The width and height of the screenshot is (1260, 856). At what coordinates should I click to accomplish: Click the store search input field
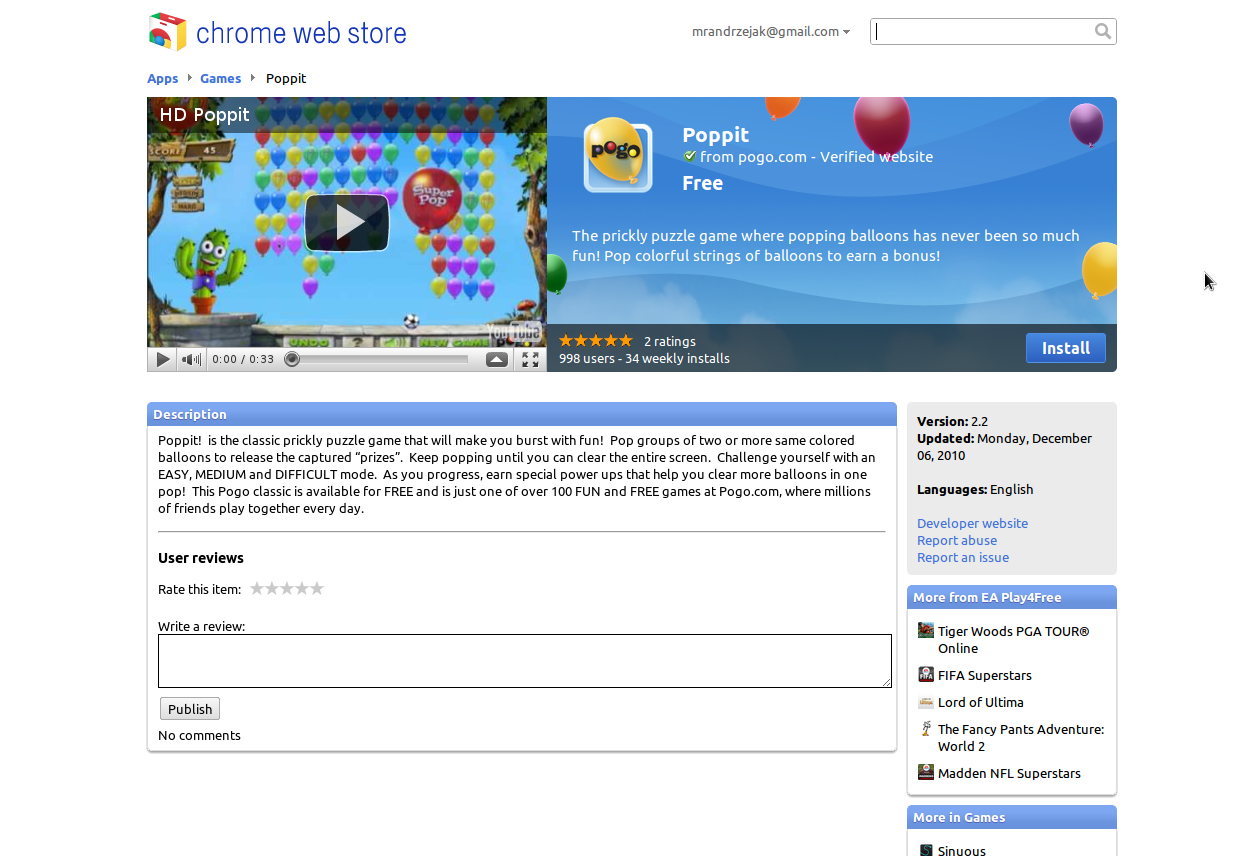coord(982,31)
